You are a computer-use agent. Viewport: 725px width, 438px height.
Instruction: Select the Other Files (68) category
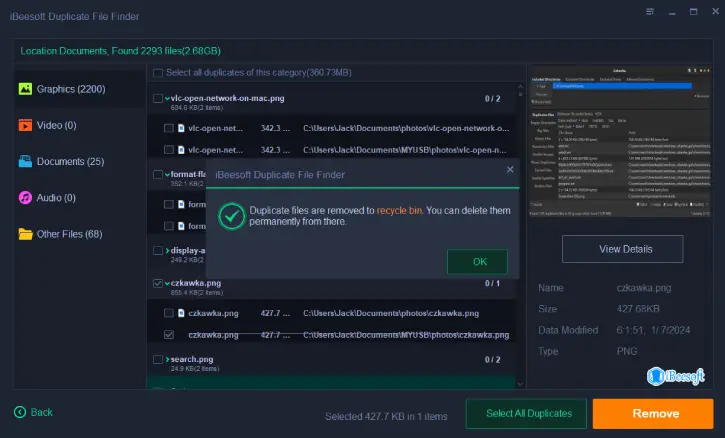pyautogui.click(x=80, y=234)
